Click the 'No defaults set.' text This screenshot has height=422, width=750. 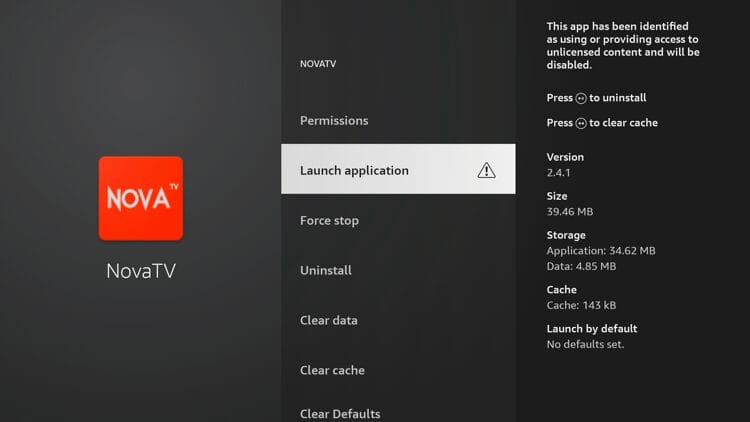tap(585, 344)
